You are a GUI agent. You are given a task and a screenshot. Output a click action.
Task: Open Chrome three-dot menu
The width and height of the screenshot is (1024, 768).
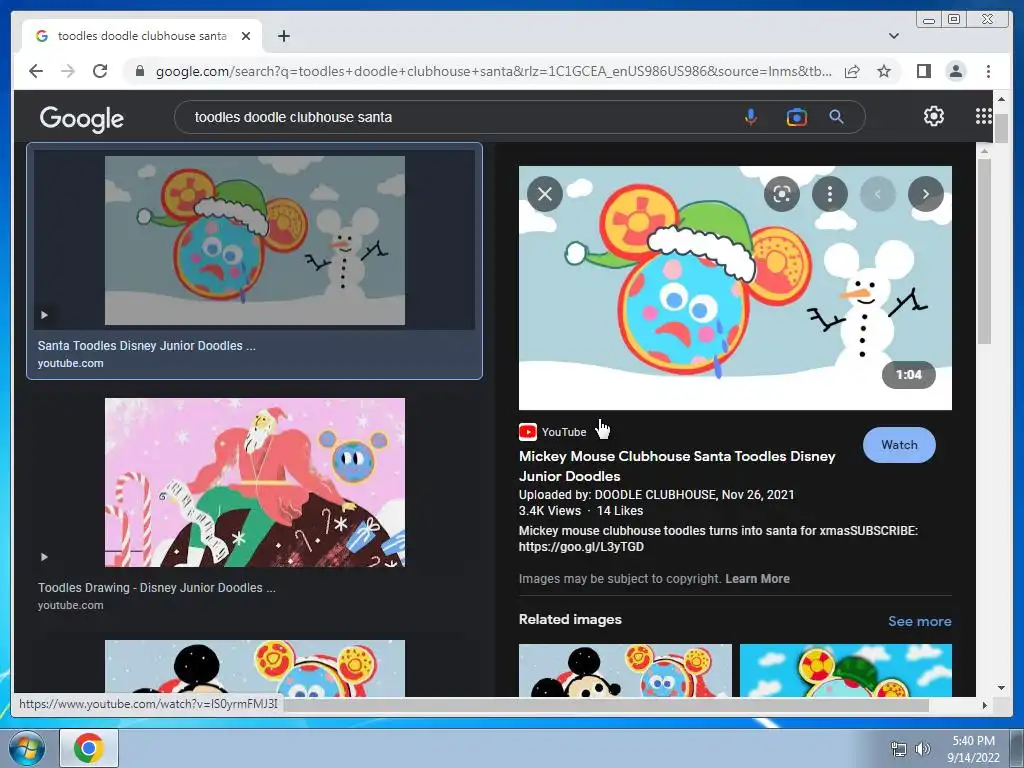pyautogui.click(x=988, y=71)
